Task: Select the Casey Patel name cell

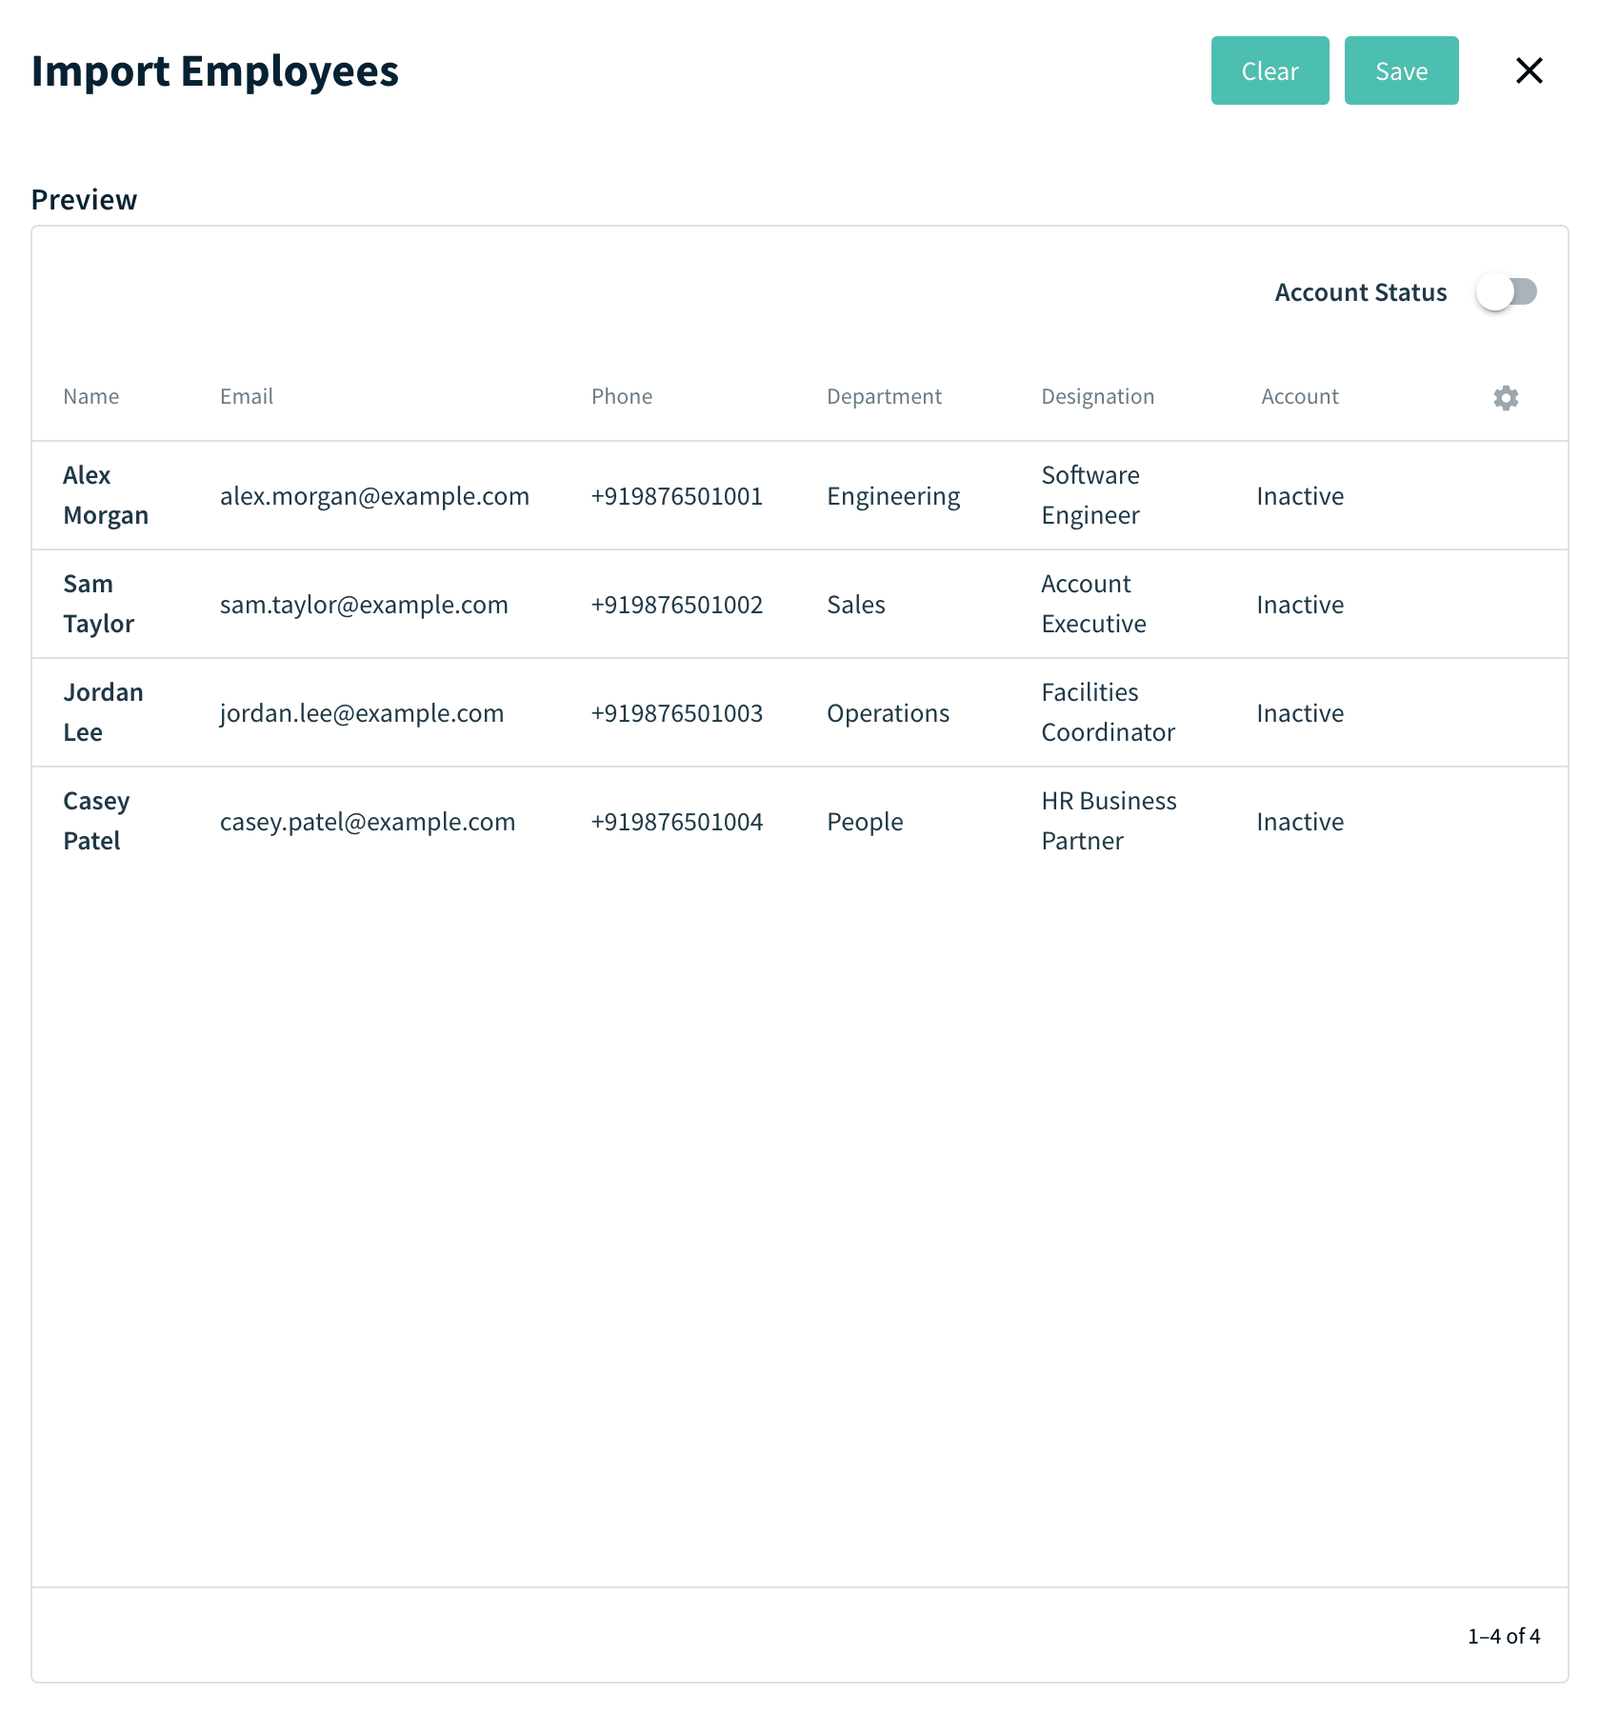Action: [x=96, y=821]
